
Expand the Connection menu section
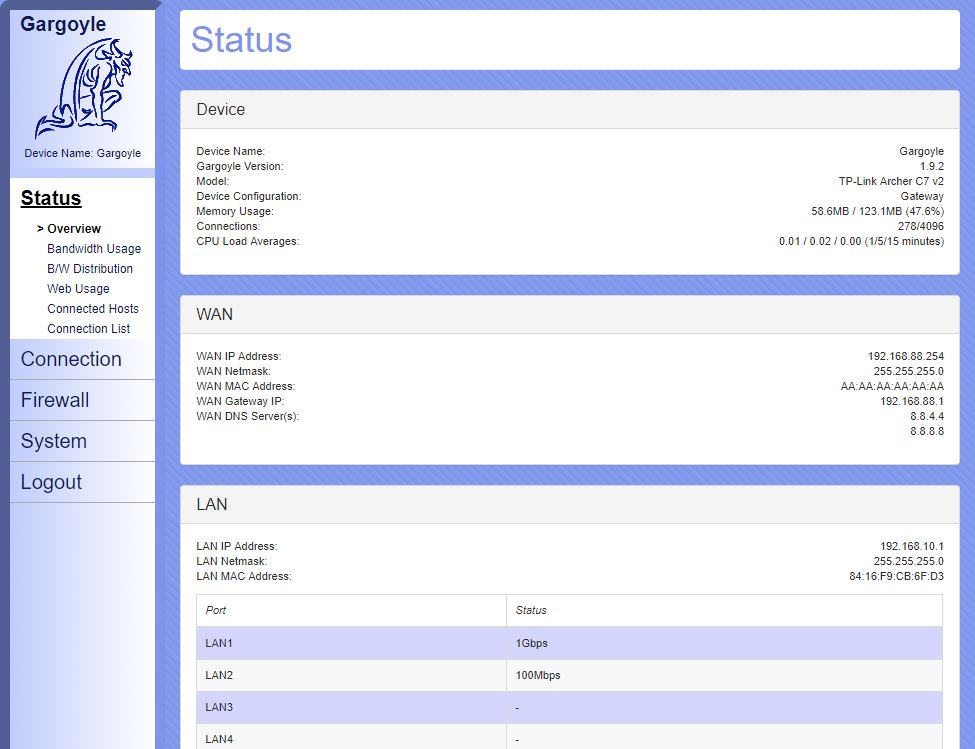pyautogui.click(x=71, y=359)
